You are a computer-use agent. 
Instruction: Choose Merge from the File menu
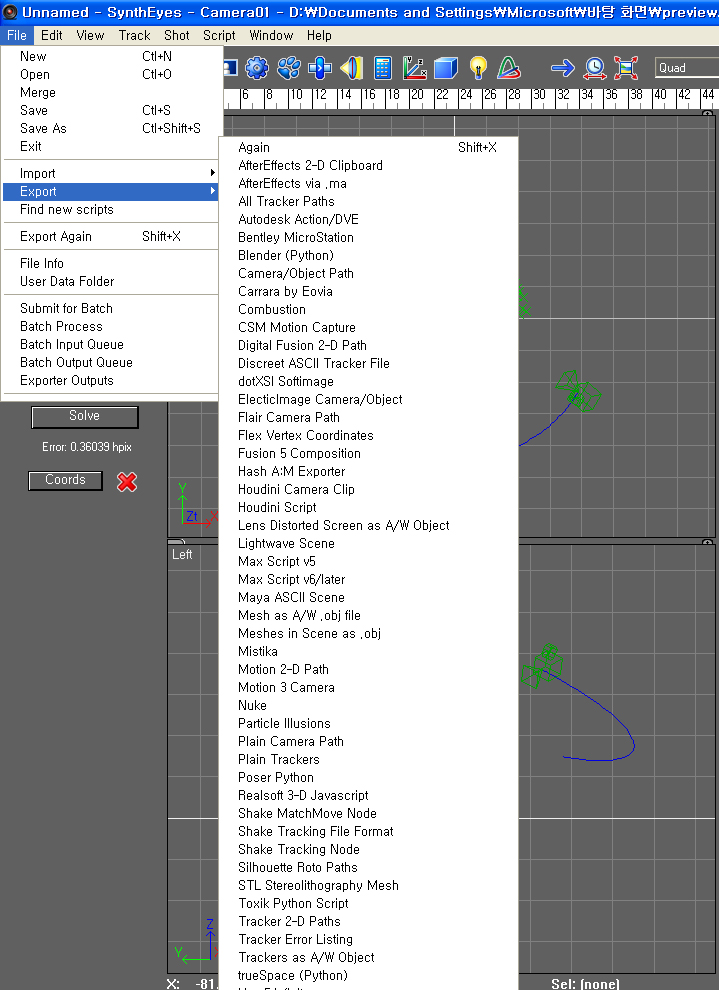[110, 92]
